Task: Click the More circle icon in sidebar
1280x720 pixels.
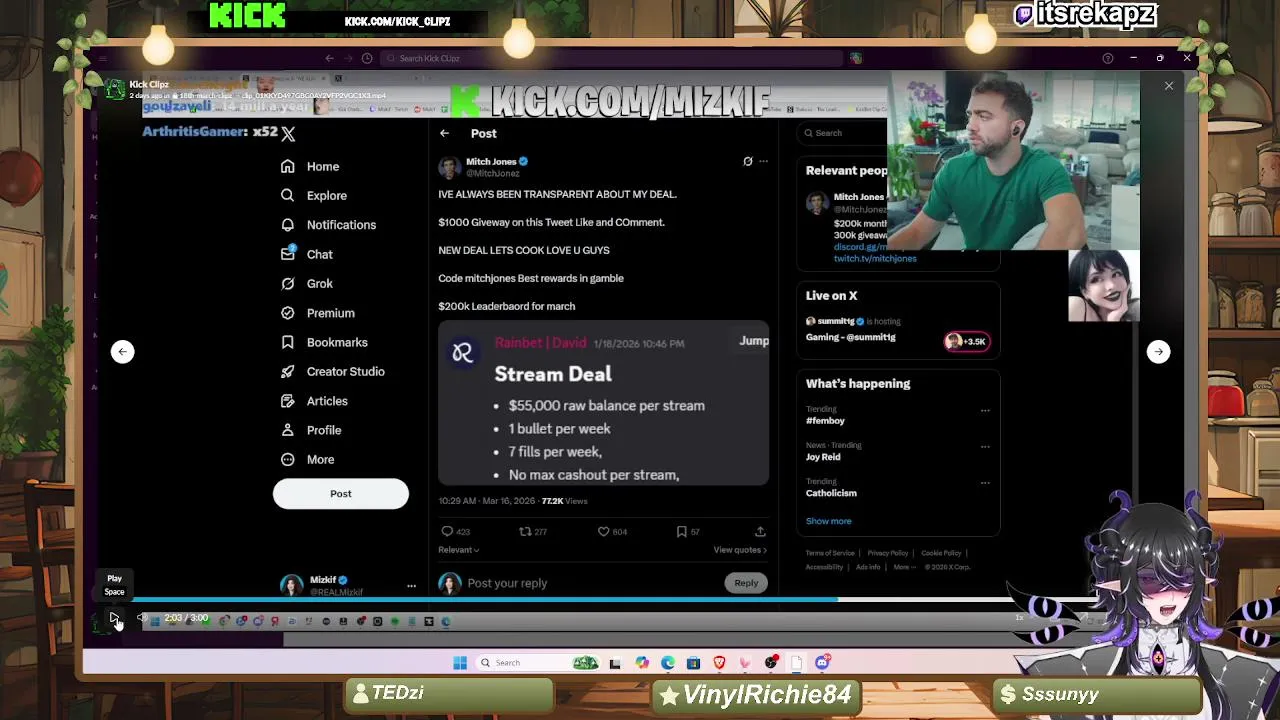Action: (x=288, y=459)
